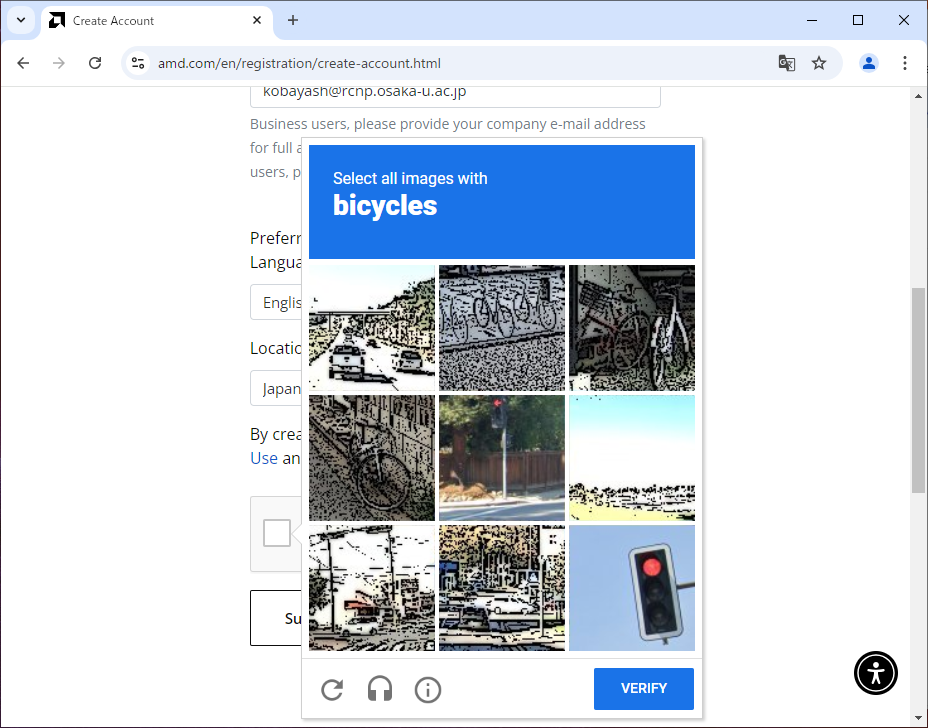Viewport: 928px width, 728px height.
Task: Switch to audio challenge via headphones icon
Action: coord(380,690)
